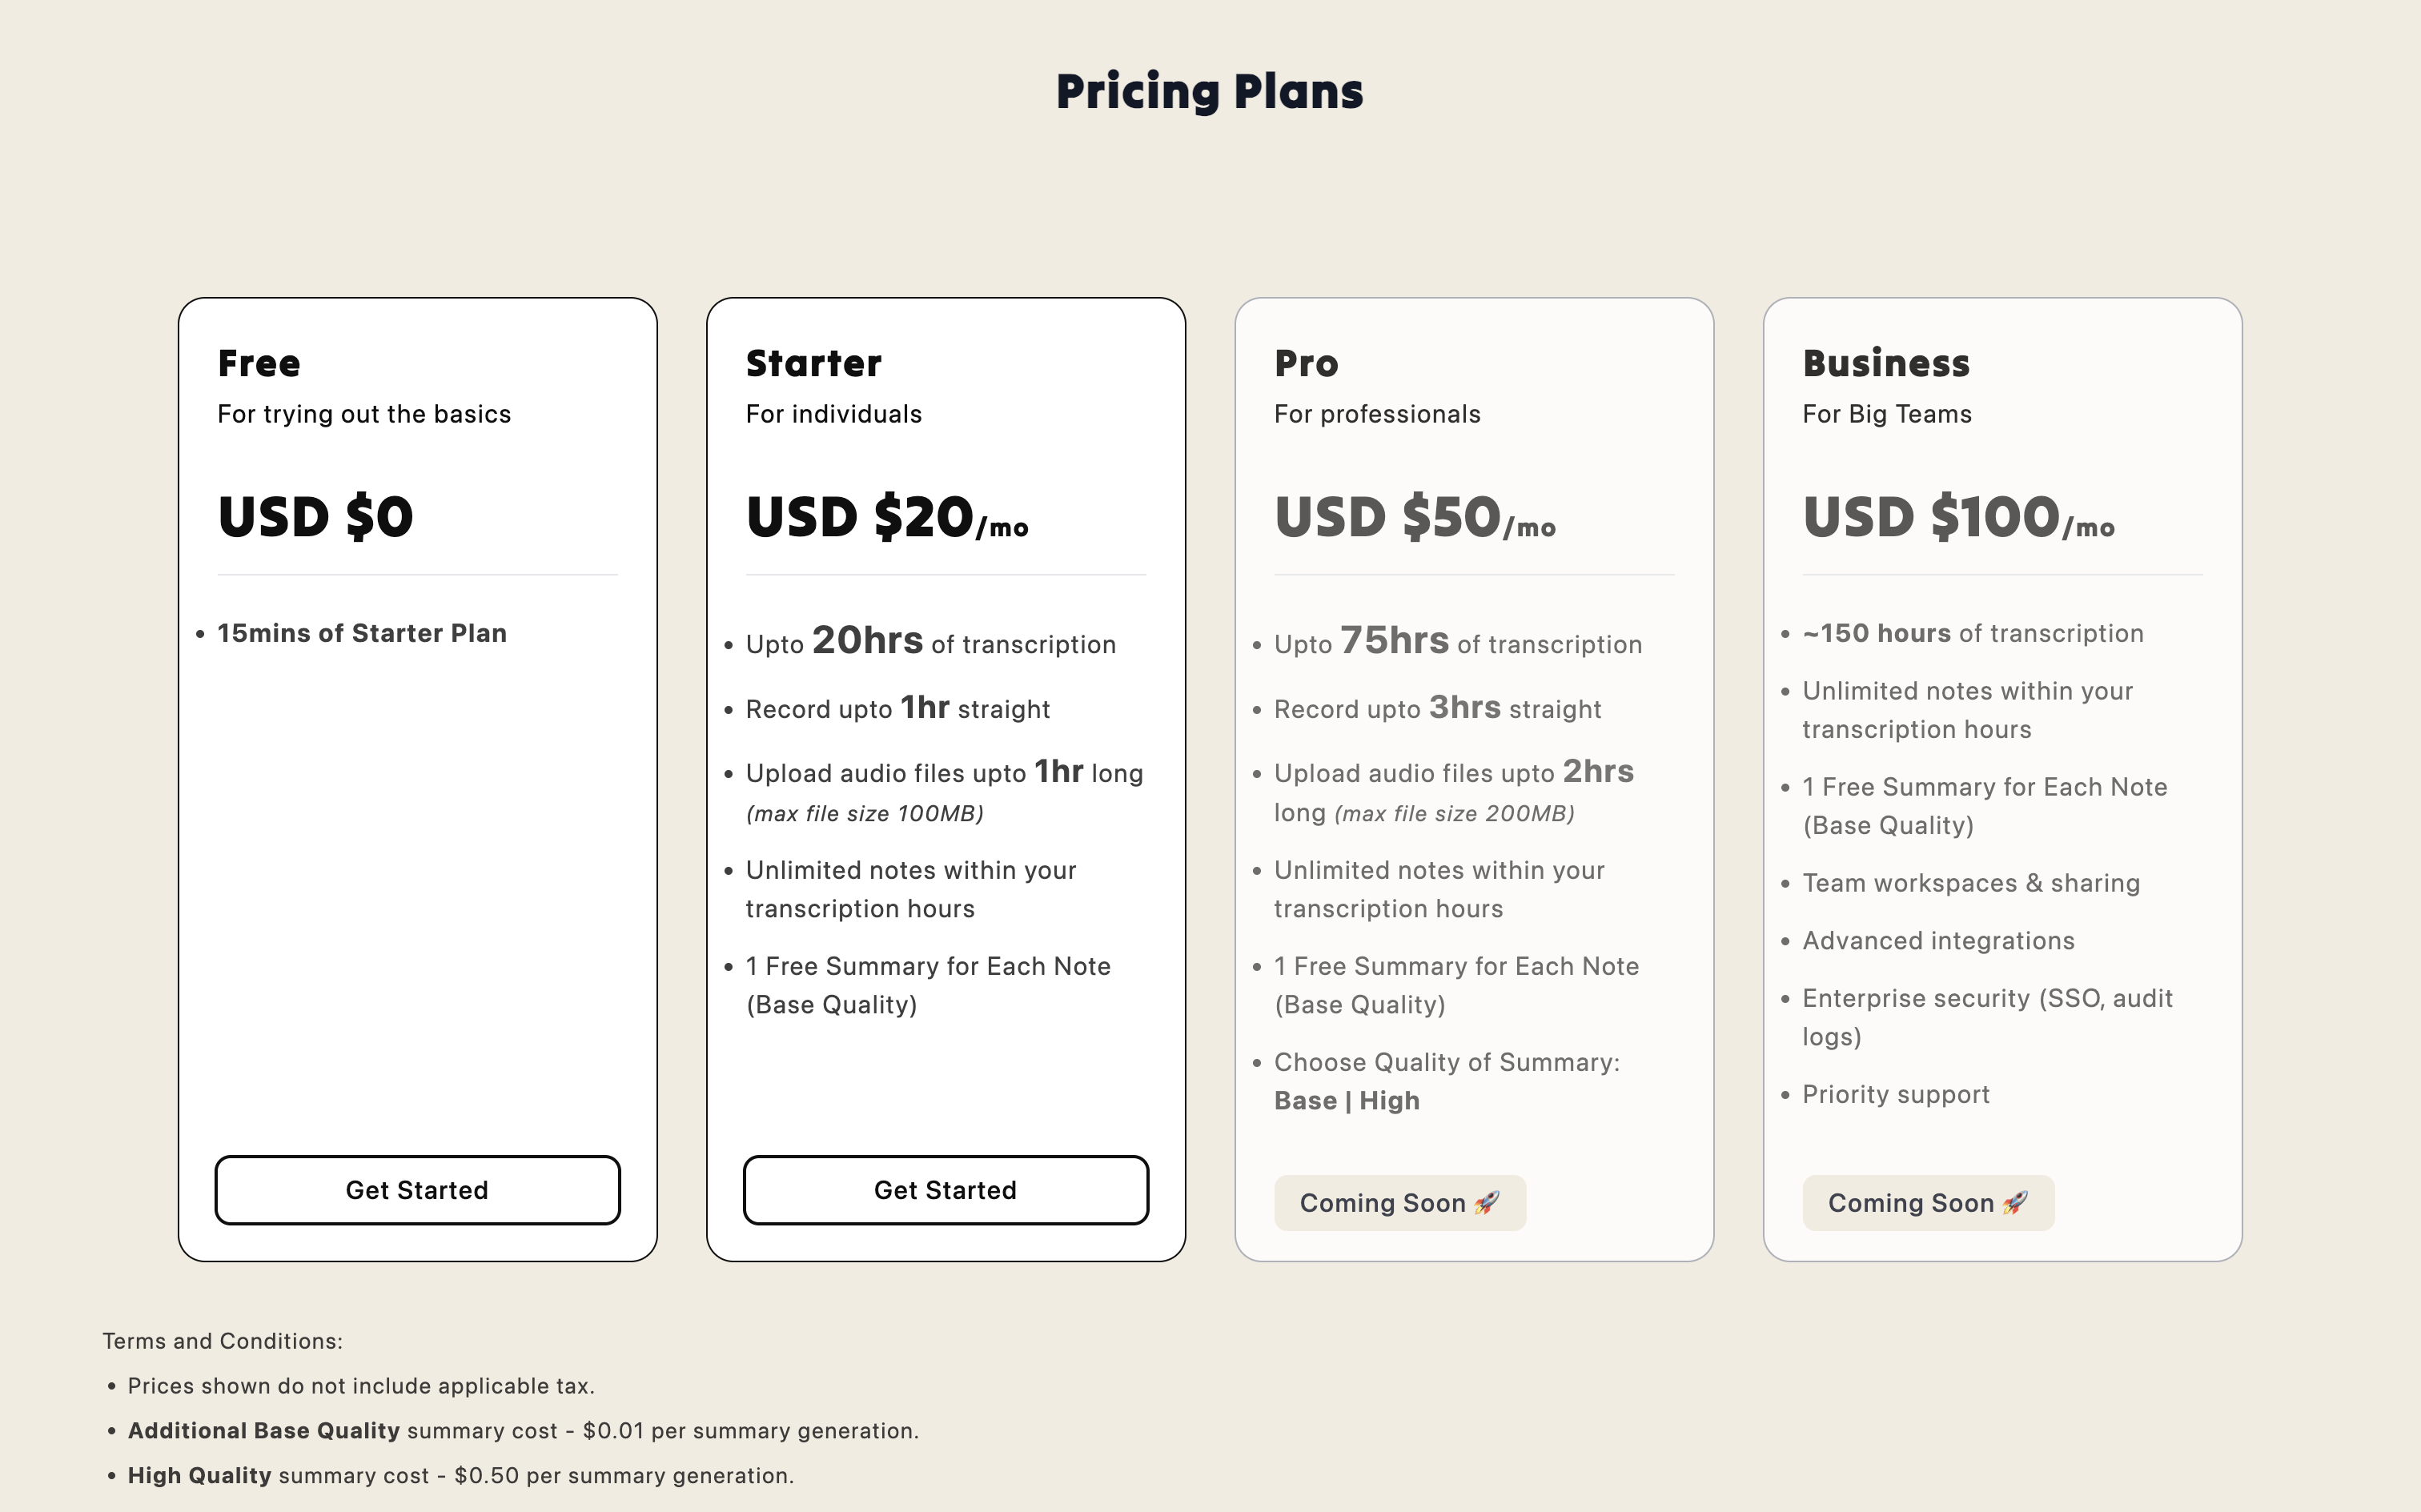The image size is (2421, 1512).
Task: Click 'Base | High' summary quality text
Action: coord(1347,1101)
